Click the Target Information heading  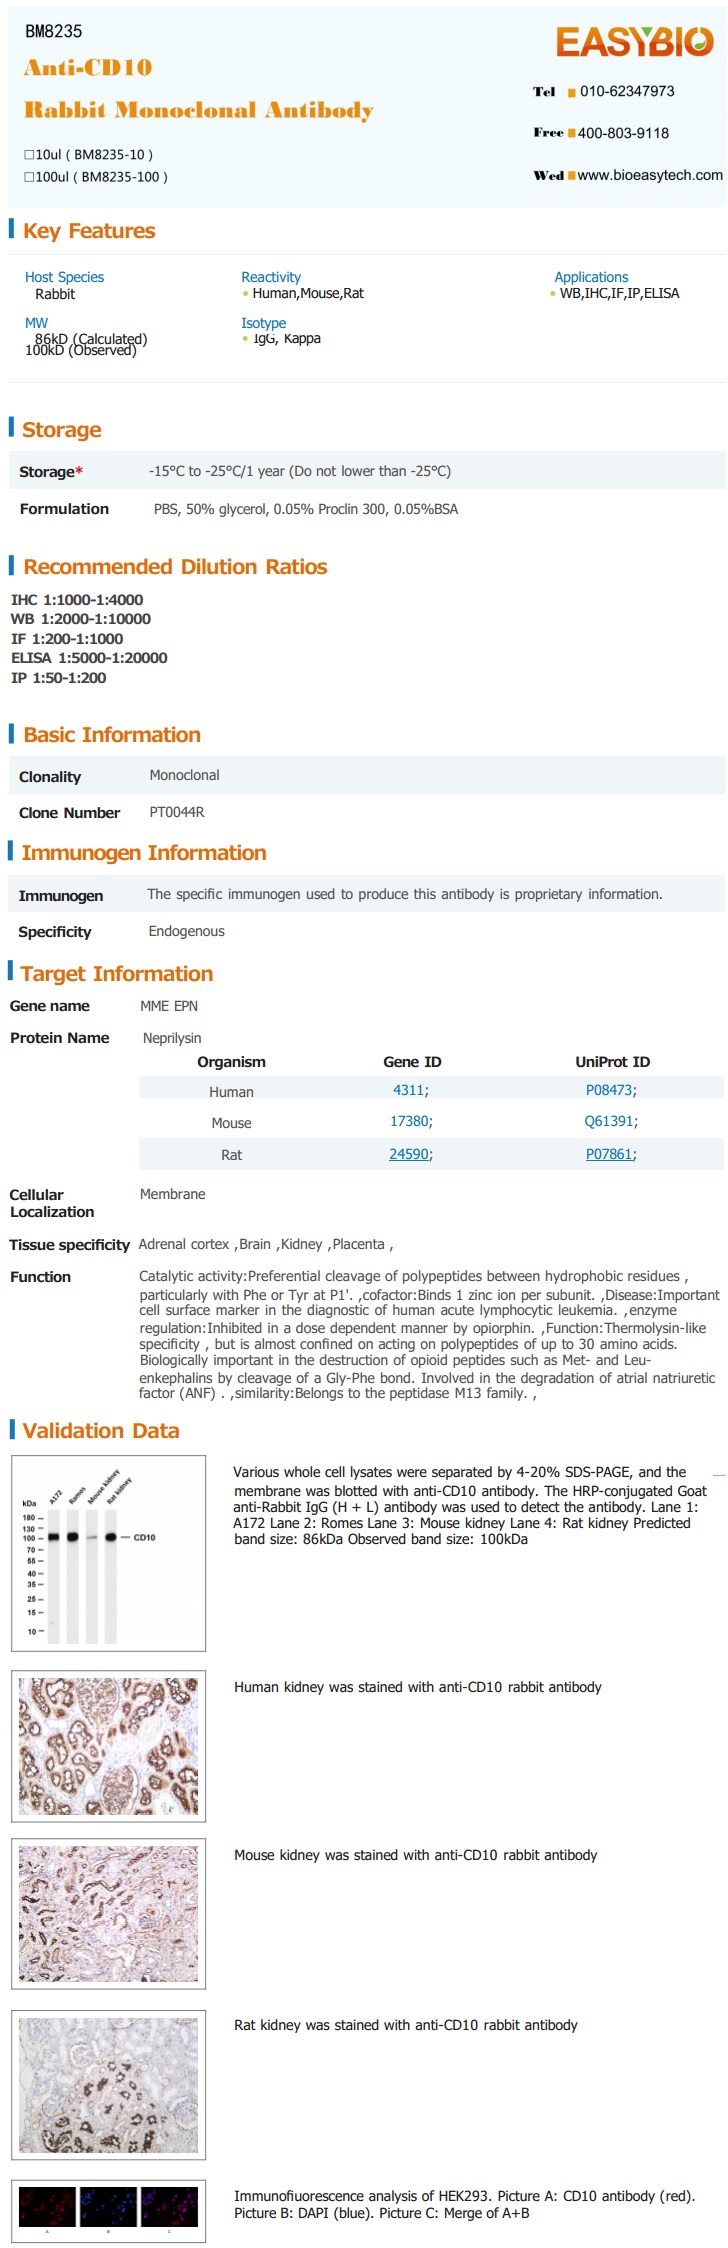(x=117, y=974)
